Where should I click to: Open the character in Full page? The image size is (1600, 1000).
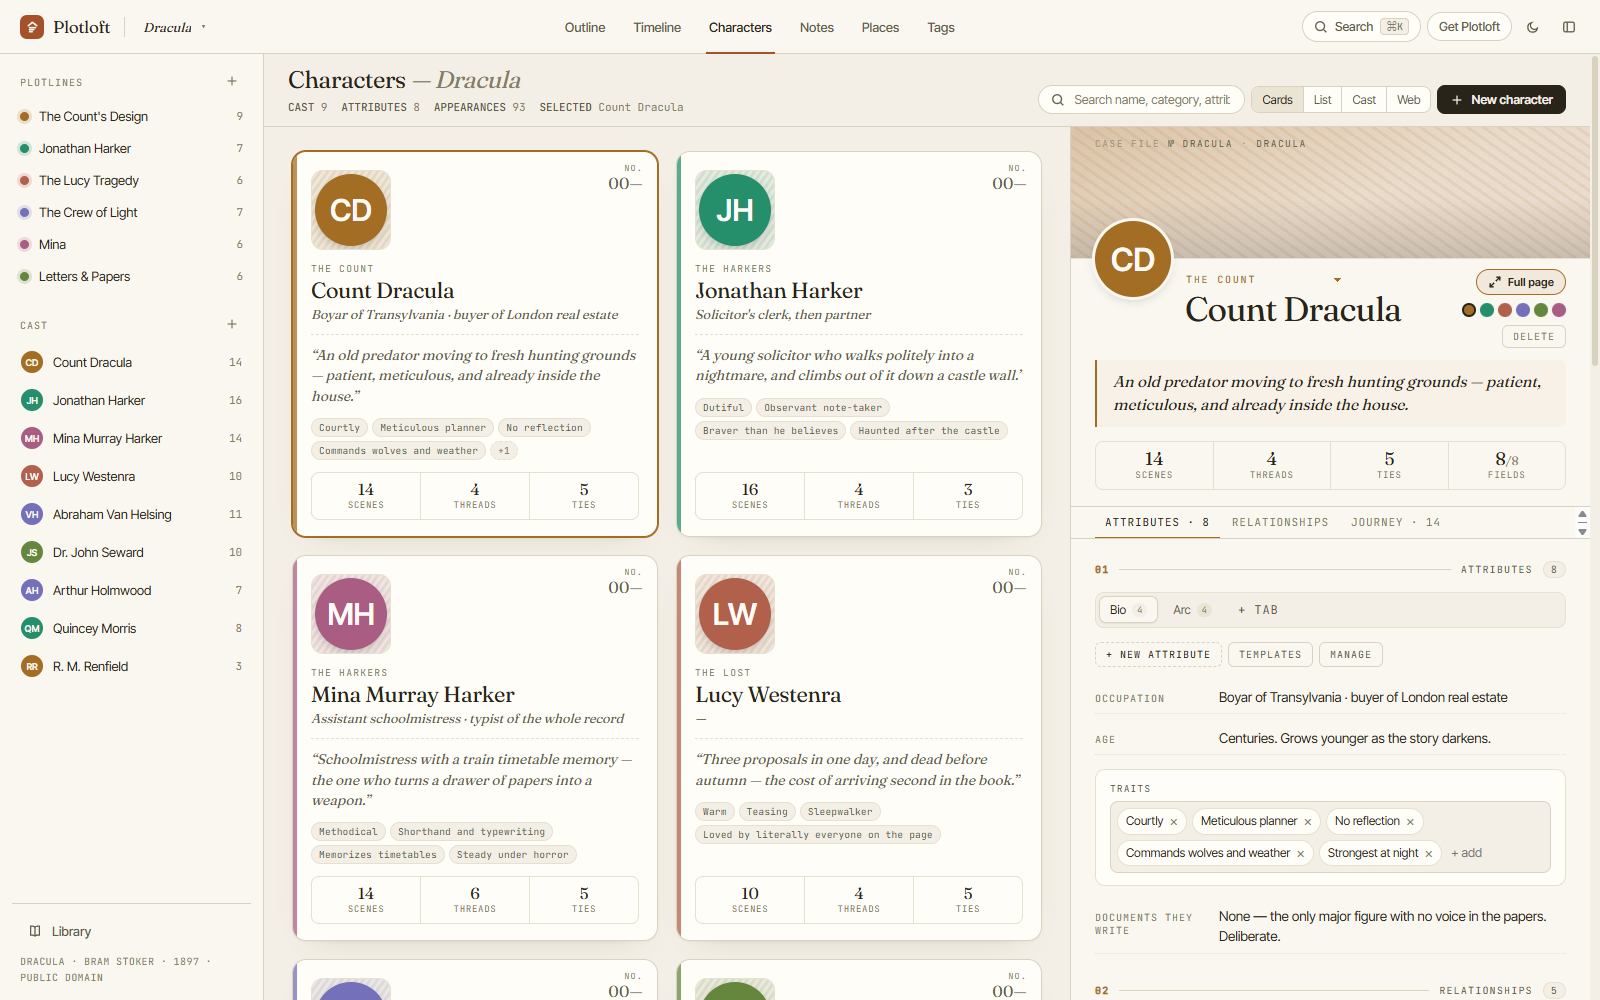tap(1521, 282)
